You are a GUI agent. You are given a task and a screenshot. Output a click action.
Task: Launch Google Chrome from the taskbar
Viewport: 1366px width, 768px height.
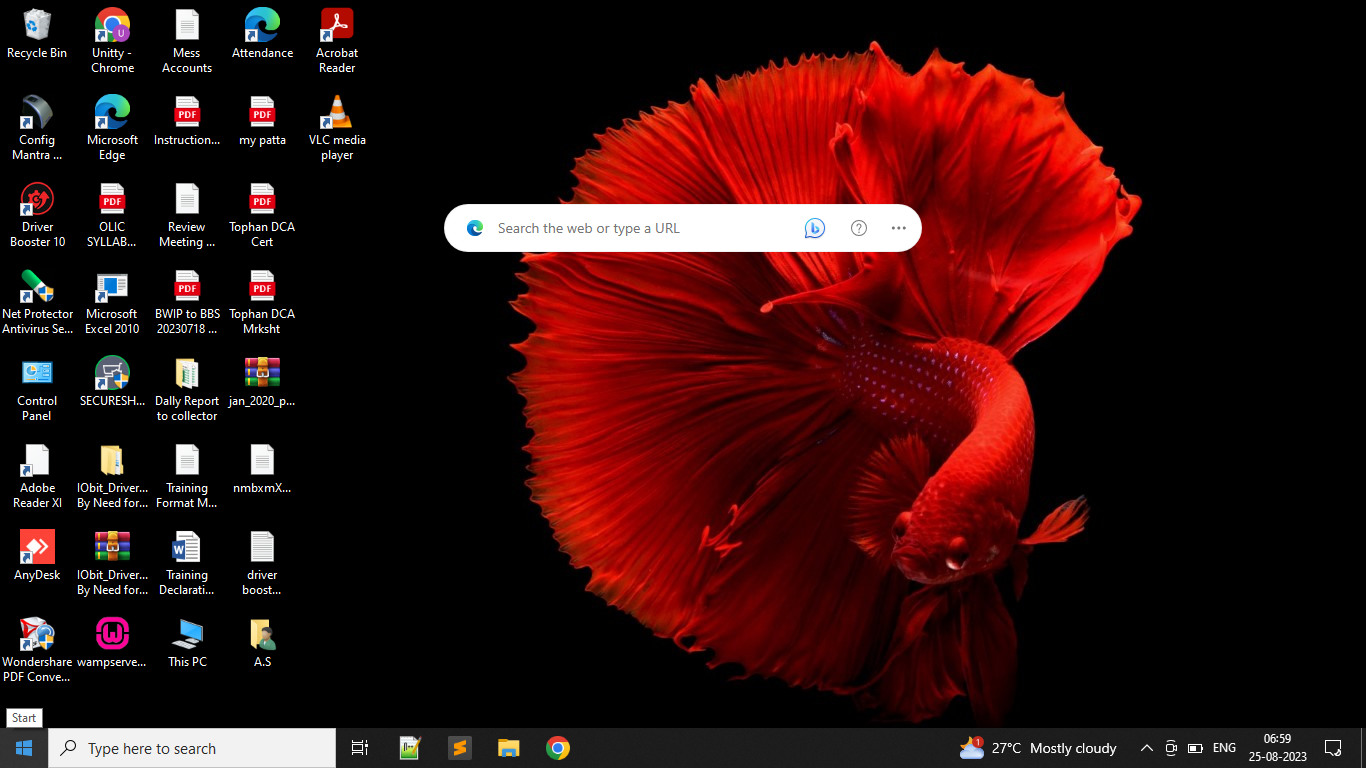[558, 748]
